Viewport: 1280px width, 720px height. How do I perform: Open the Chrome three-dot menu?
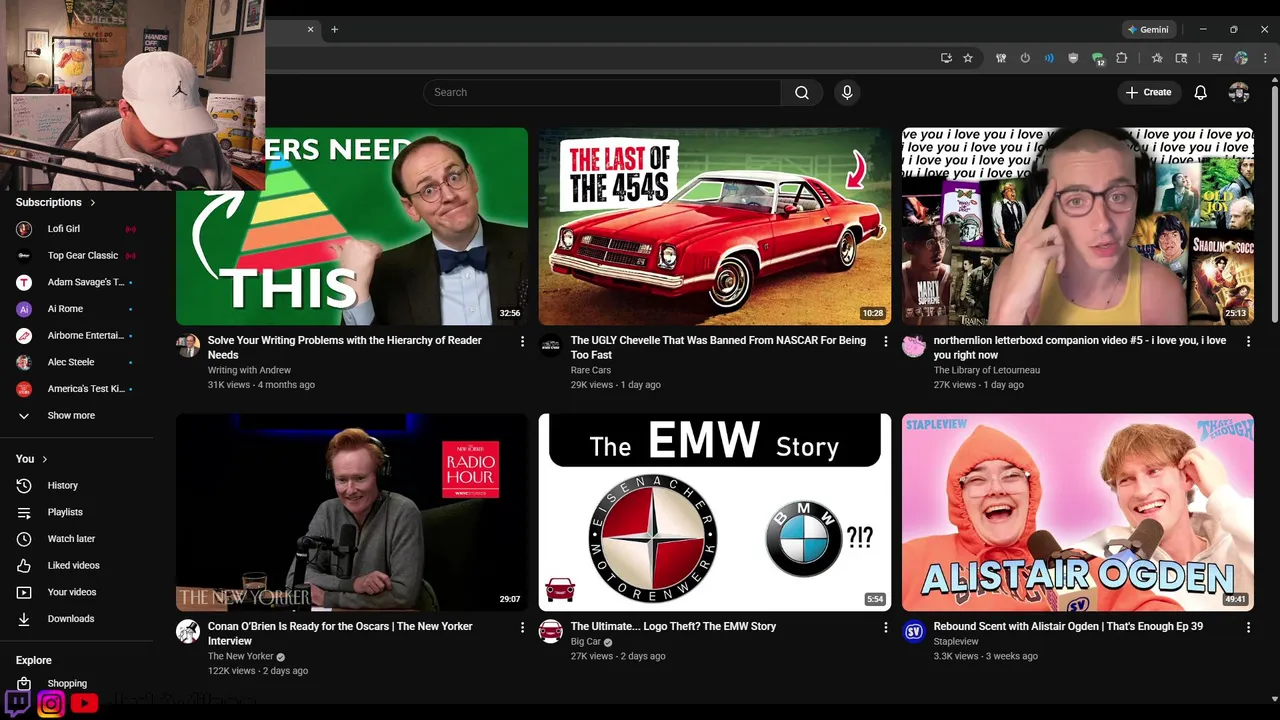(x=1265, y=58)
